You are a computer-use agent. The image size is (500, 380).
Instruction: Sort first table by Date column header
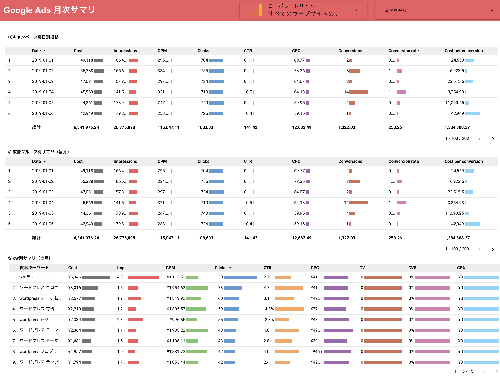click(38, 51)
